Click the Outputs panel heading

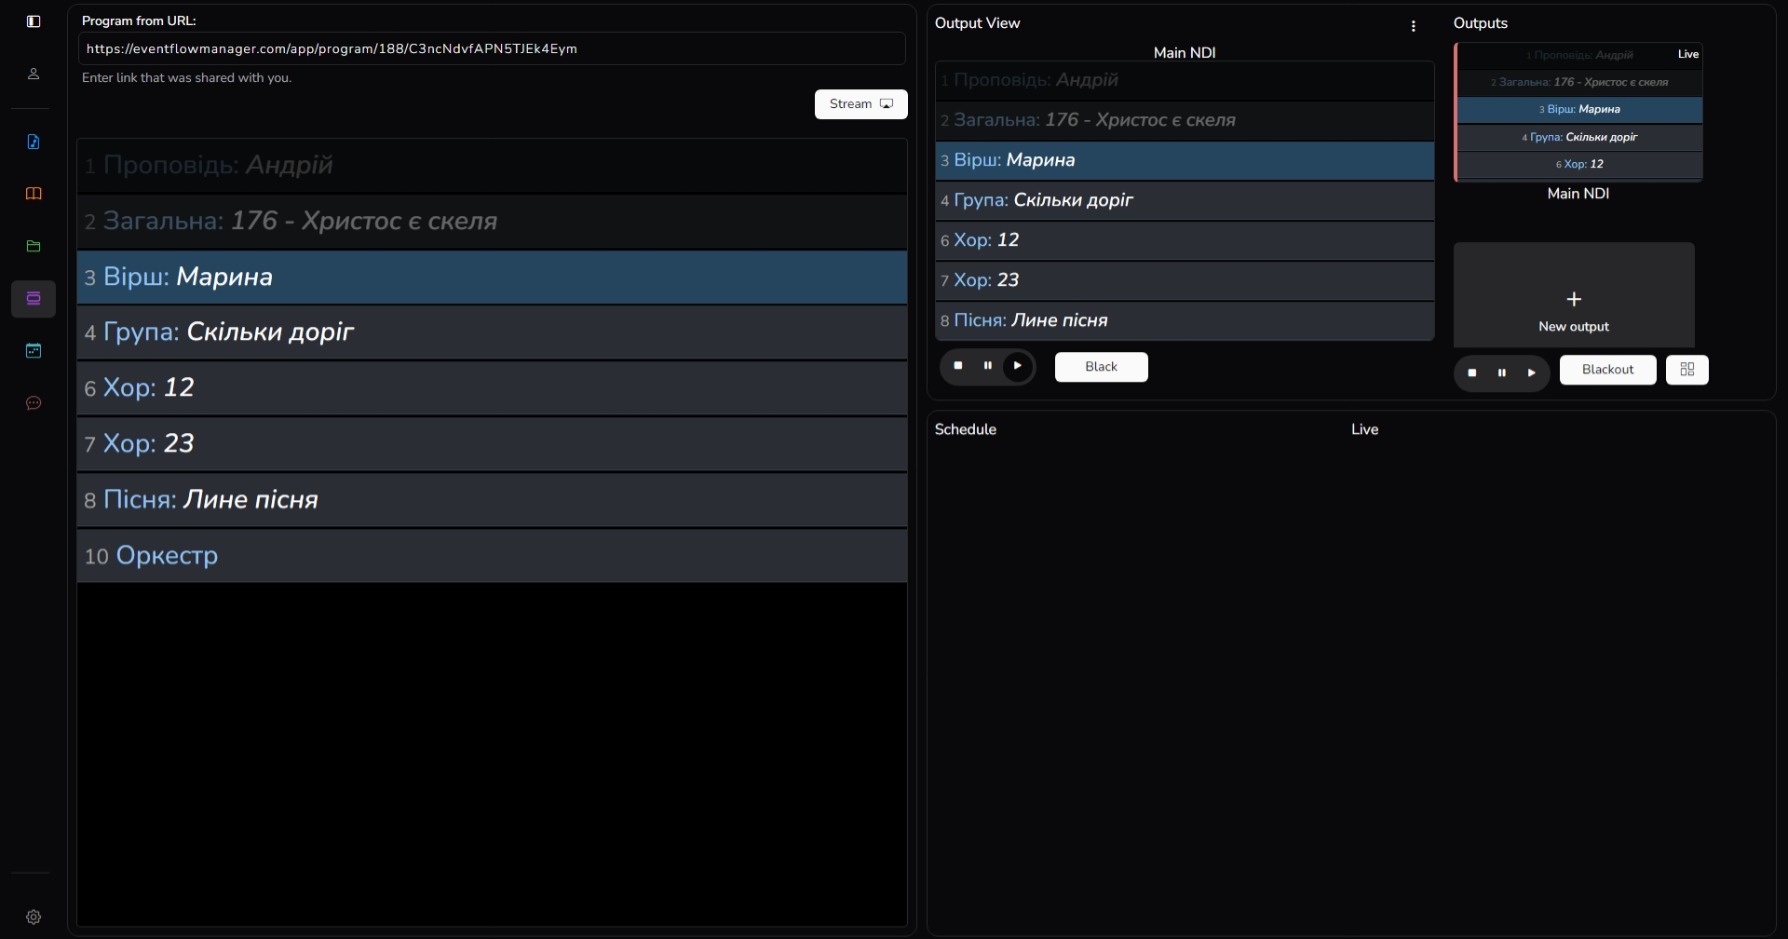[1480, 23]
